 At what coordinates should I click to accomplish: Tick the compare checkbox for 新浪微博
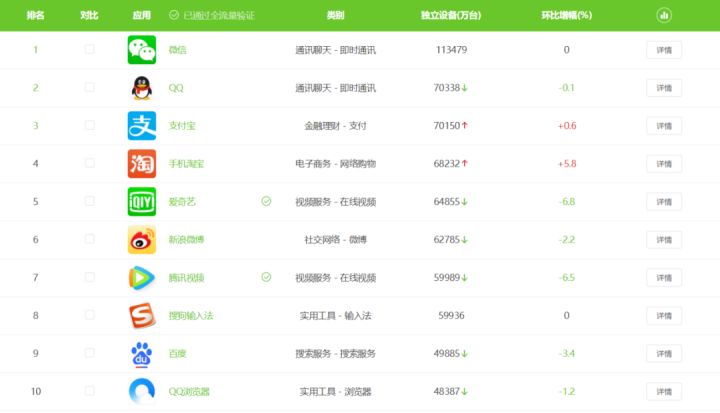pos(90,239)
